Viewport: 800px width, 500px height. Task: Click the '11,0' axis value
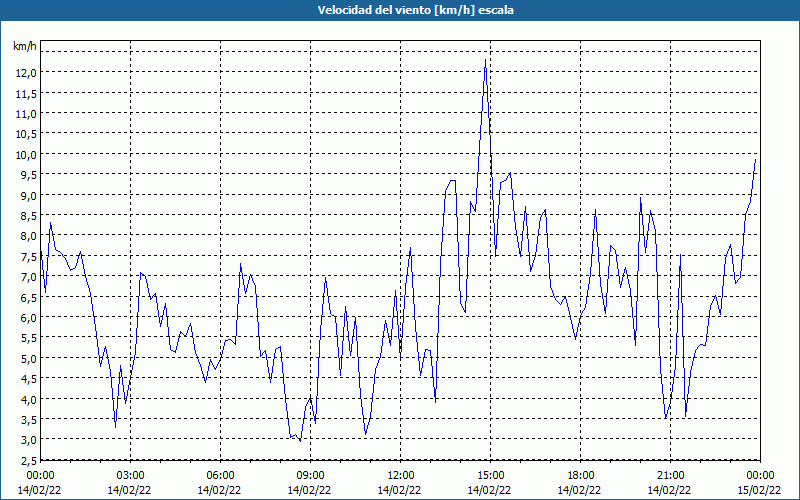click(x=26, y=114)
